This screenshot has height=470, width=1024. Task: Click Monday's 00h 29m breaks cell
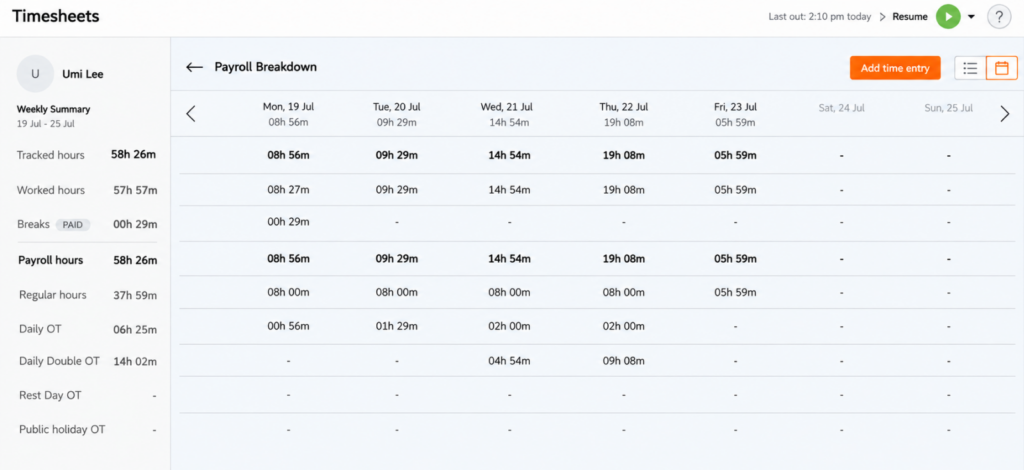pos(288,222)
